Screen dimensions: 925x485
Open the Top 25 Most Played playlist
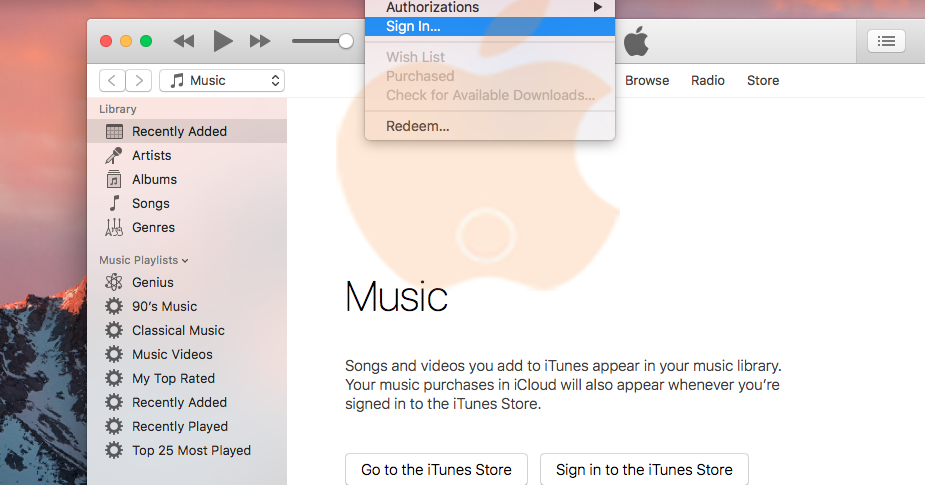click(187, 450)
